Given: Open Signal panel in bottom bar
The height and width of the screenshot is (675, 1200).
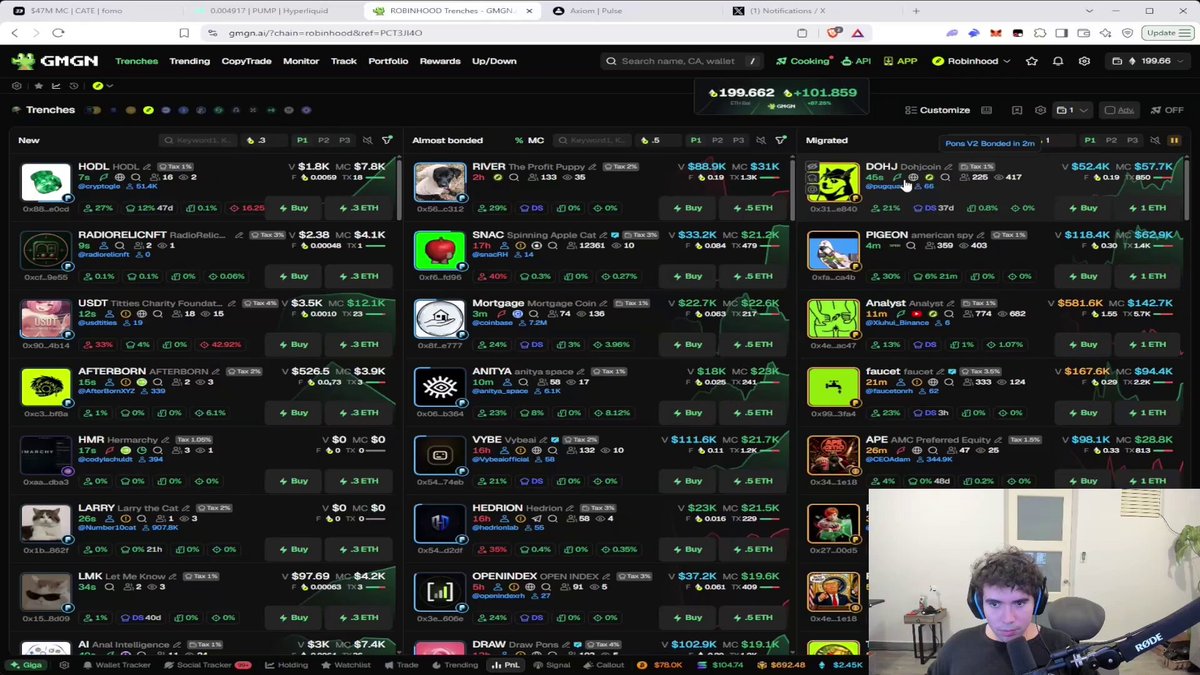Looking at the screenshot, I should [552, 665].
